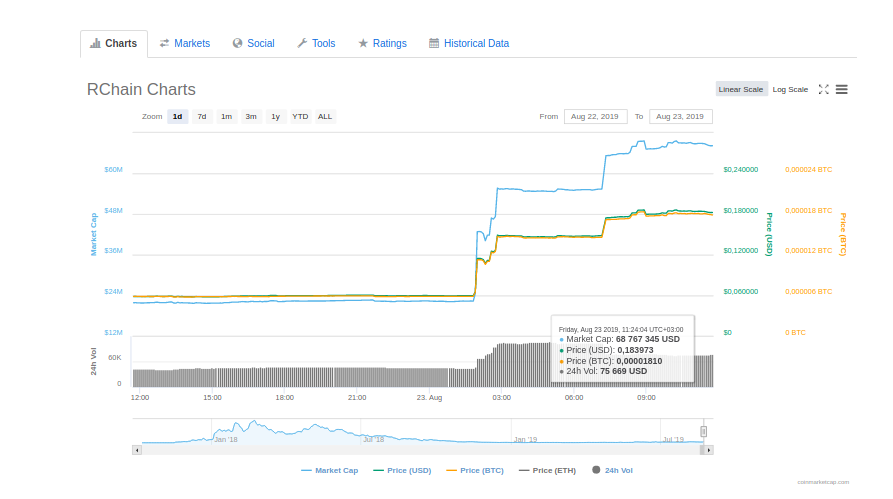Viewport: 893px width, 499px height.
Task: Click the Jan '18 navigator label
Action: tap(226, 440)
